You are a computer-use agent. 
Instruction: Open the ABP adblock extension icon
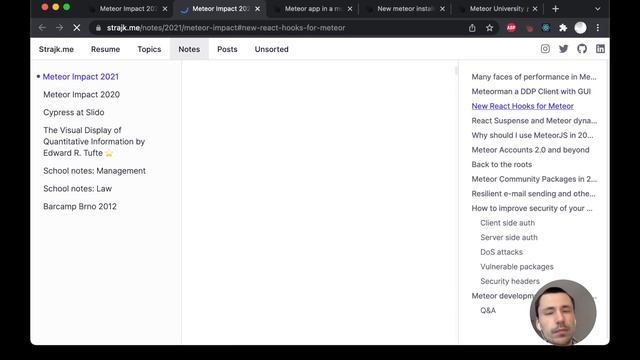511,28
